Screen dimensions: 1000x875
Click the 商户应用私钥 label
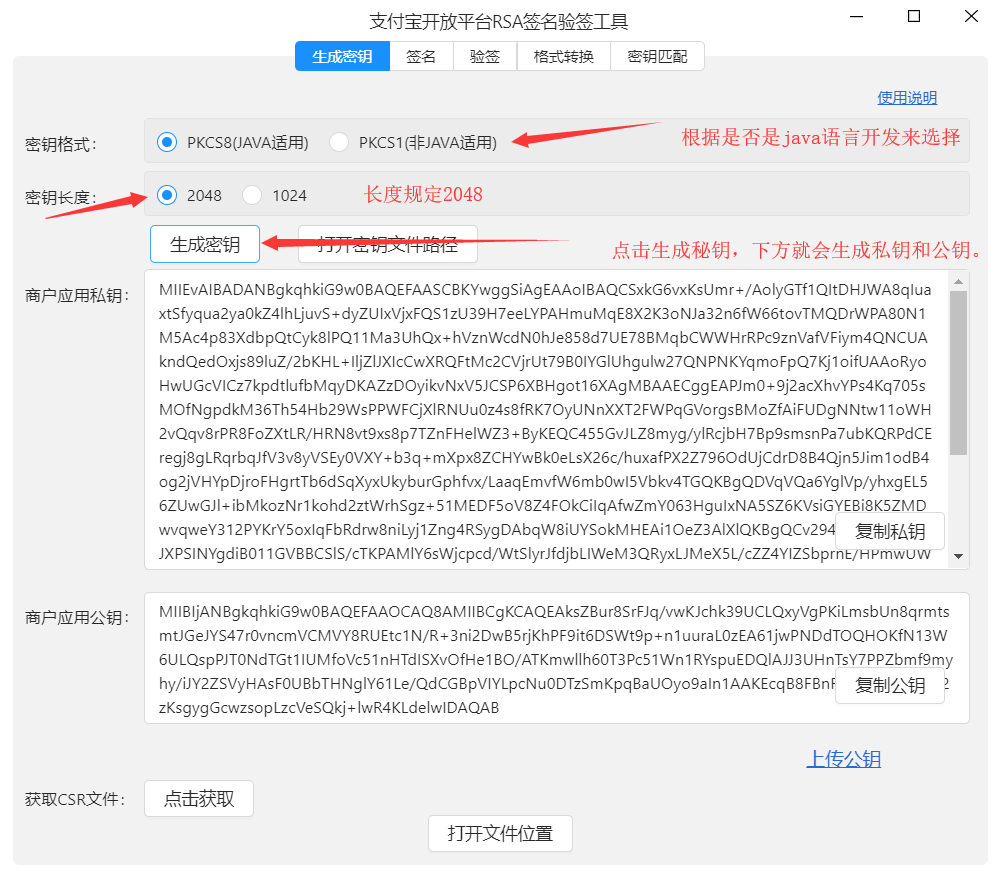pyautogui.click(x=77, y=295)
